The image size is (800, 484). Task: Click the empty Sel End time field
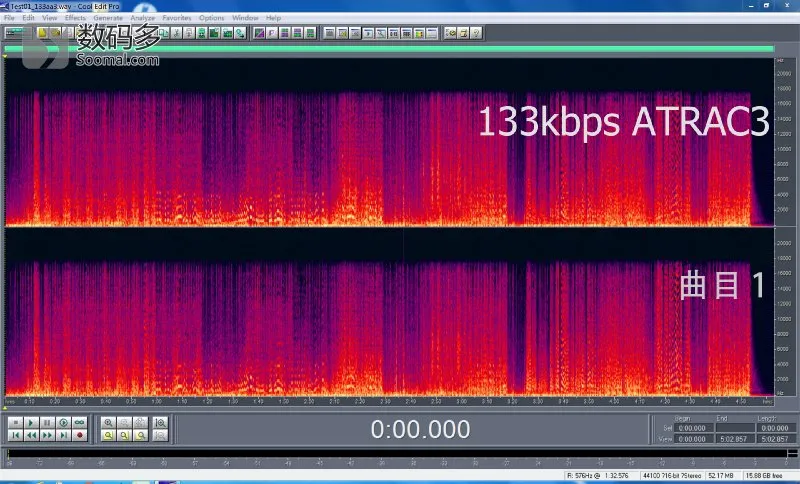pos(734,428)
